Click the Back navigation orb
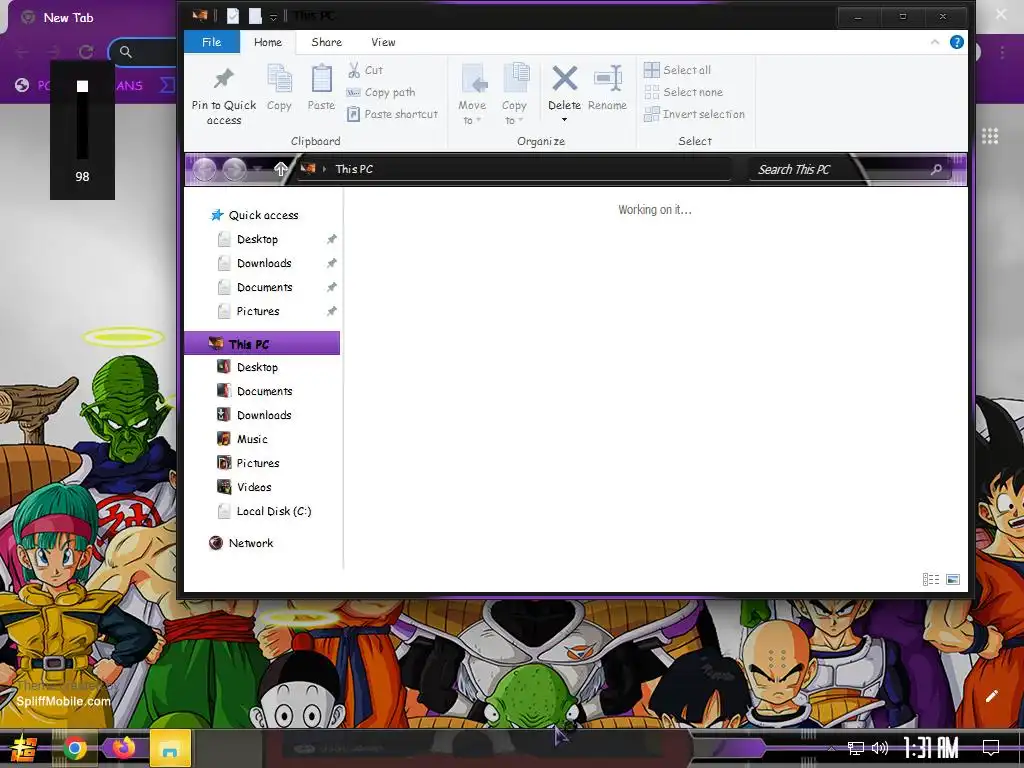Image resolution: width=1024 pixels, height=768 pixels. (x=204, y=170)
